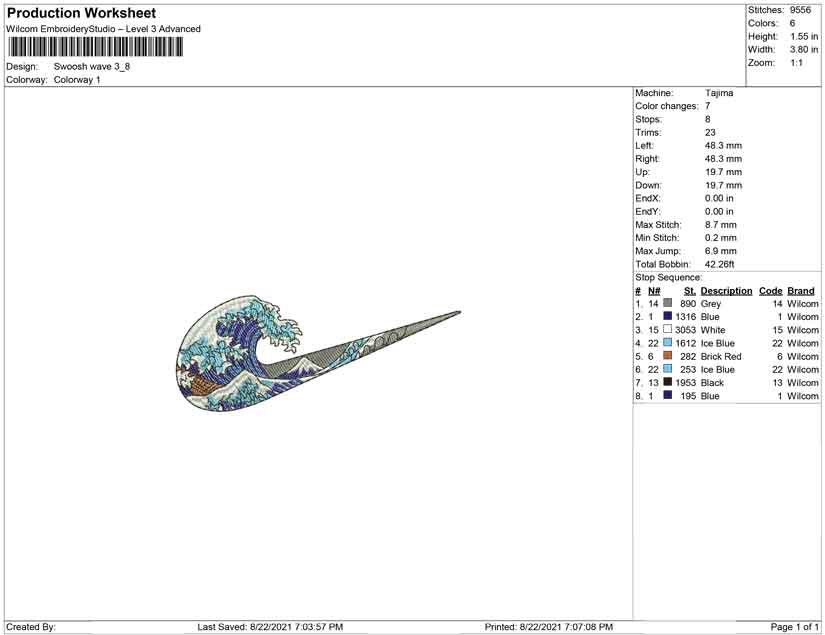Click stitch count '3053' for White
Screen dimensions: 825x635
click(686, 330)
